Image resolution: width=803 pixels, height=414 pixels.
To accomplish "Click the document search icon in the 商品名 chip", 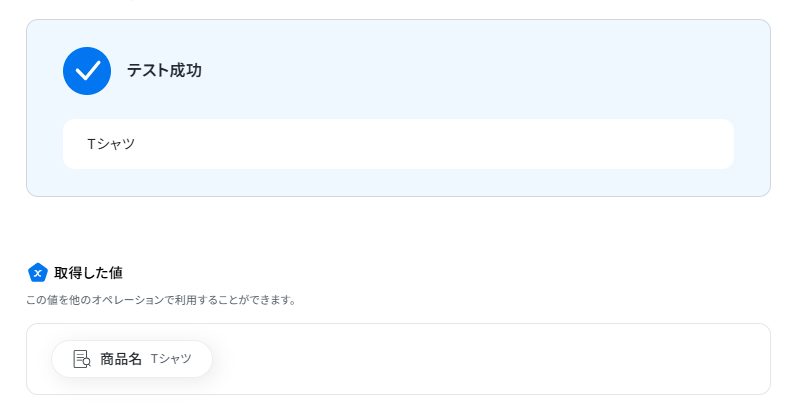I will tap(82, 359).
